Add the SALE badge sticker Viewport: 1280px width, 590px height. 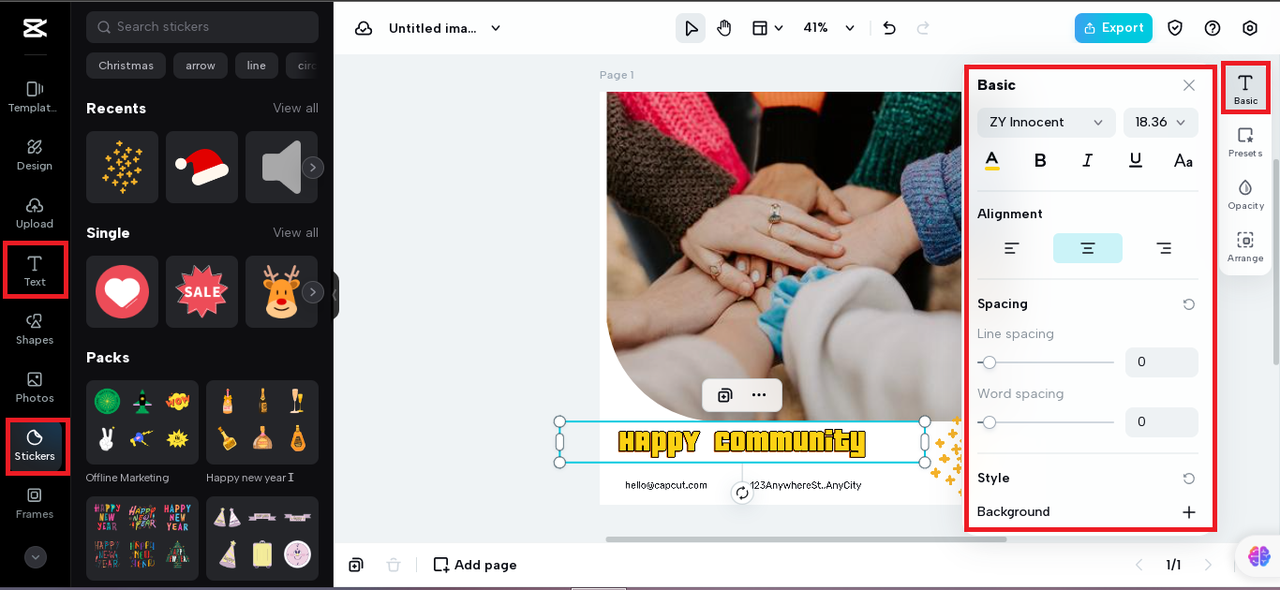[x=202, y=292]
